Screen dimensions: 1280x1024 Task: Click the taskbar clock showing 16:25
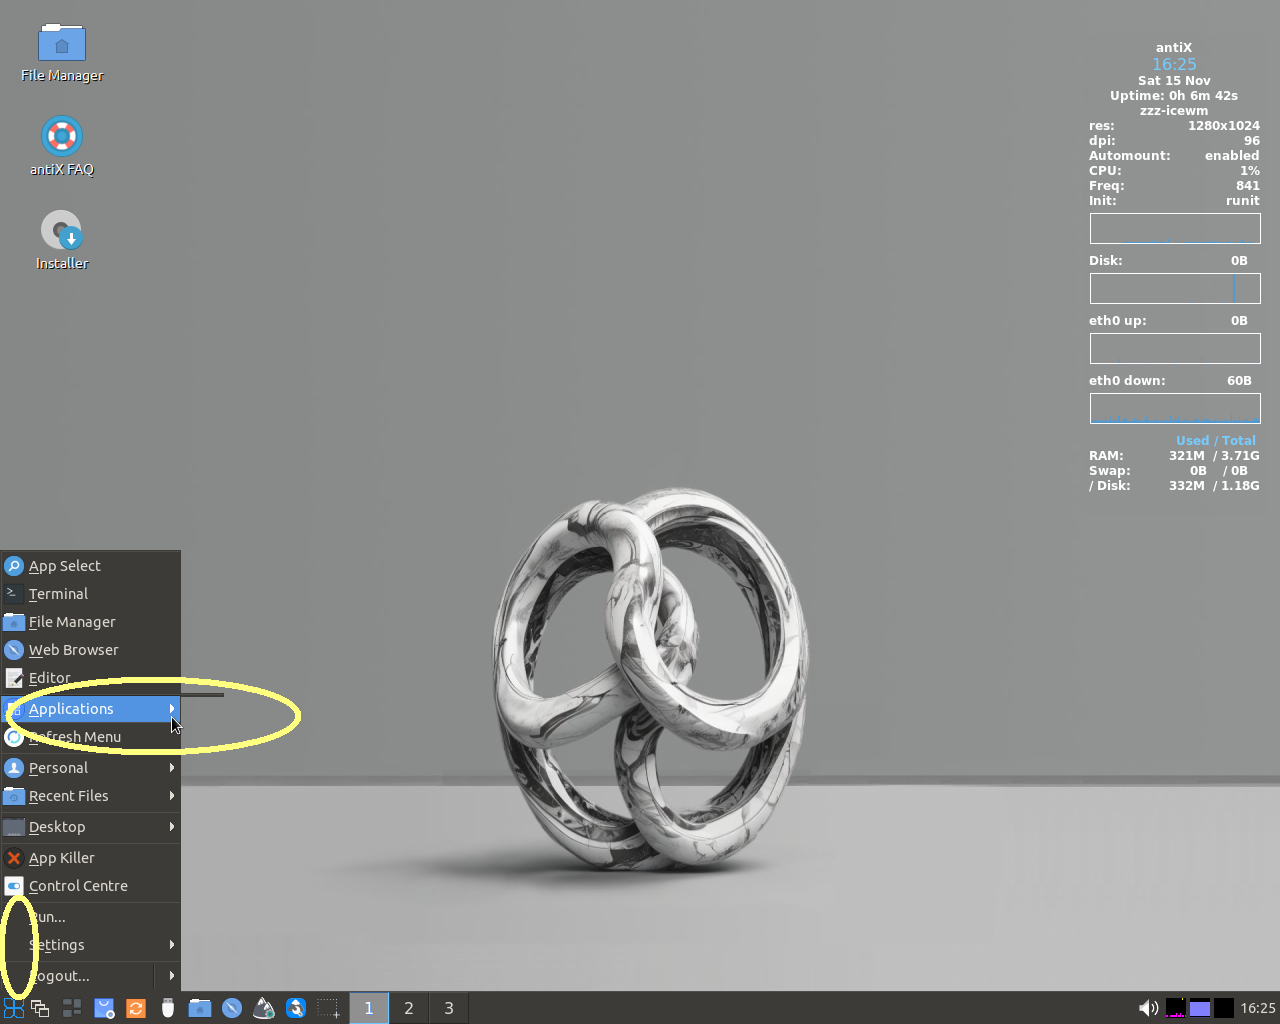tap(1257, 1008)
